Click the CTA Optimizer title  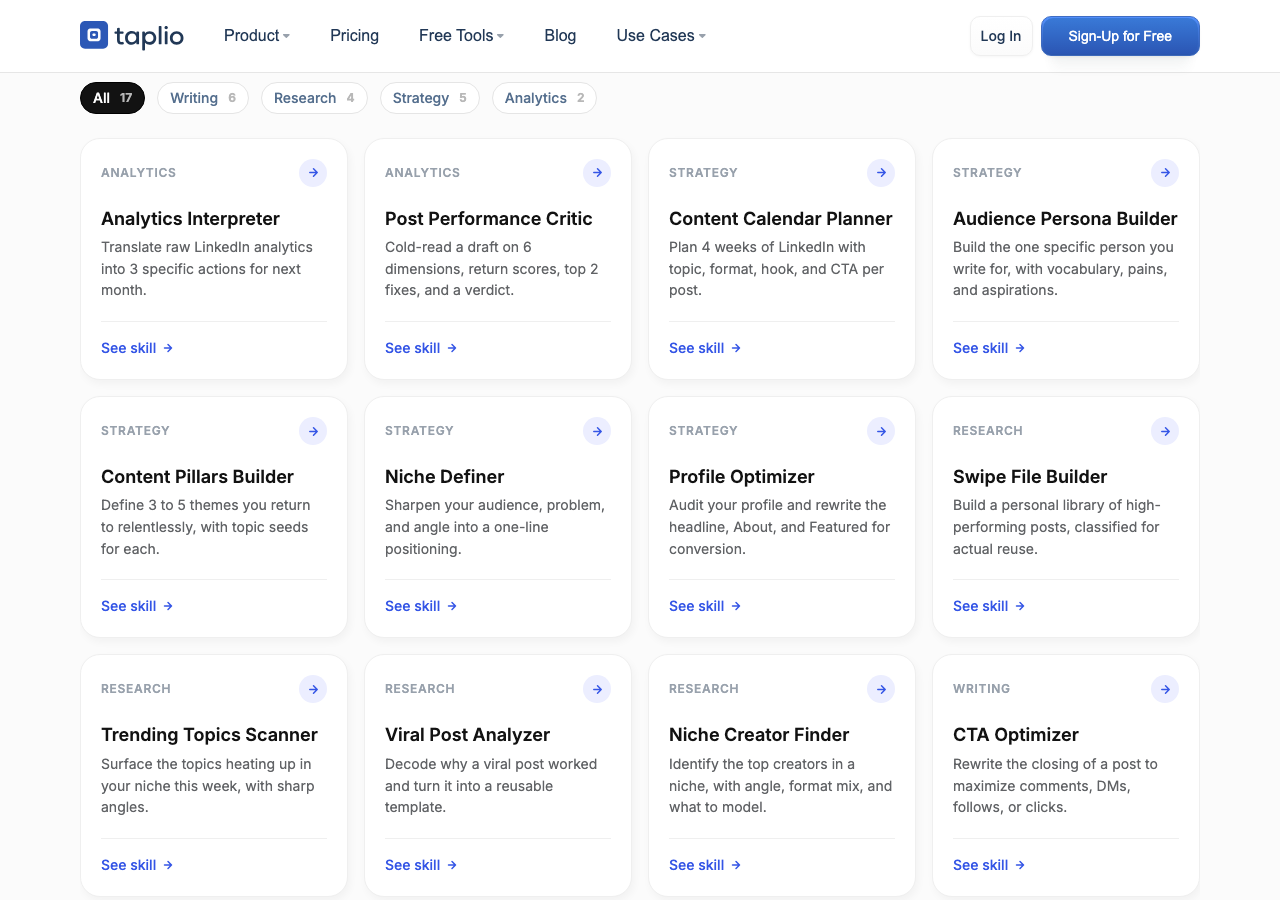click(x=1016, y=735)
